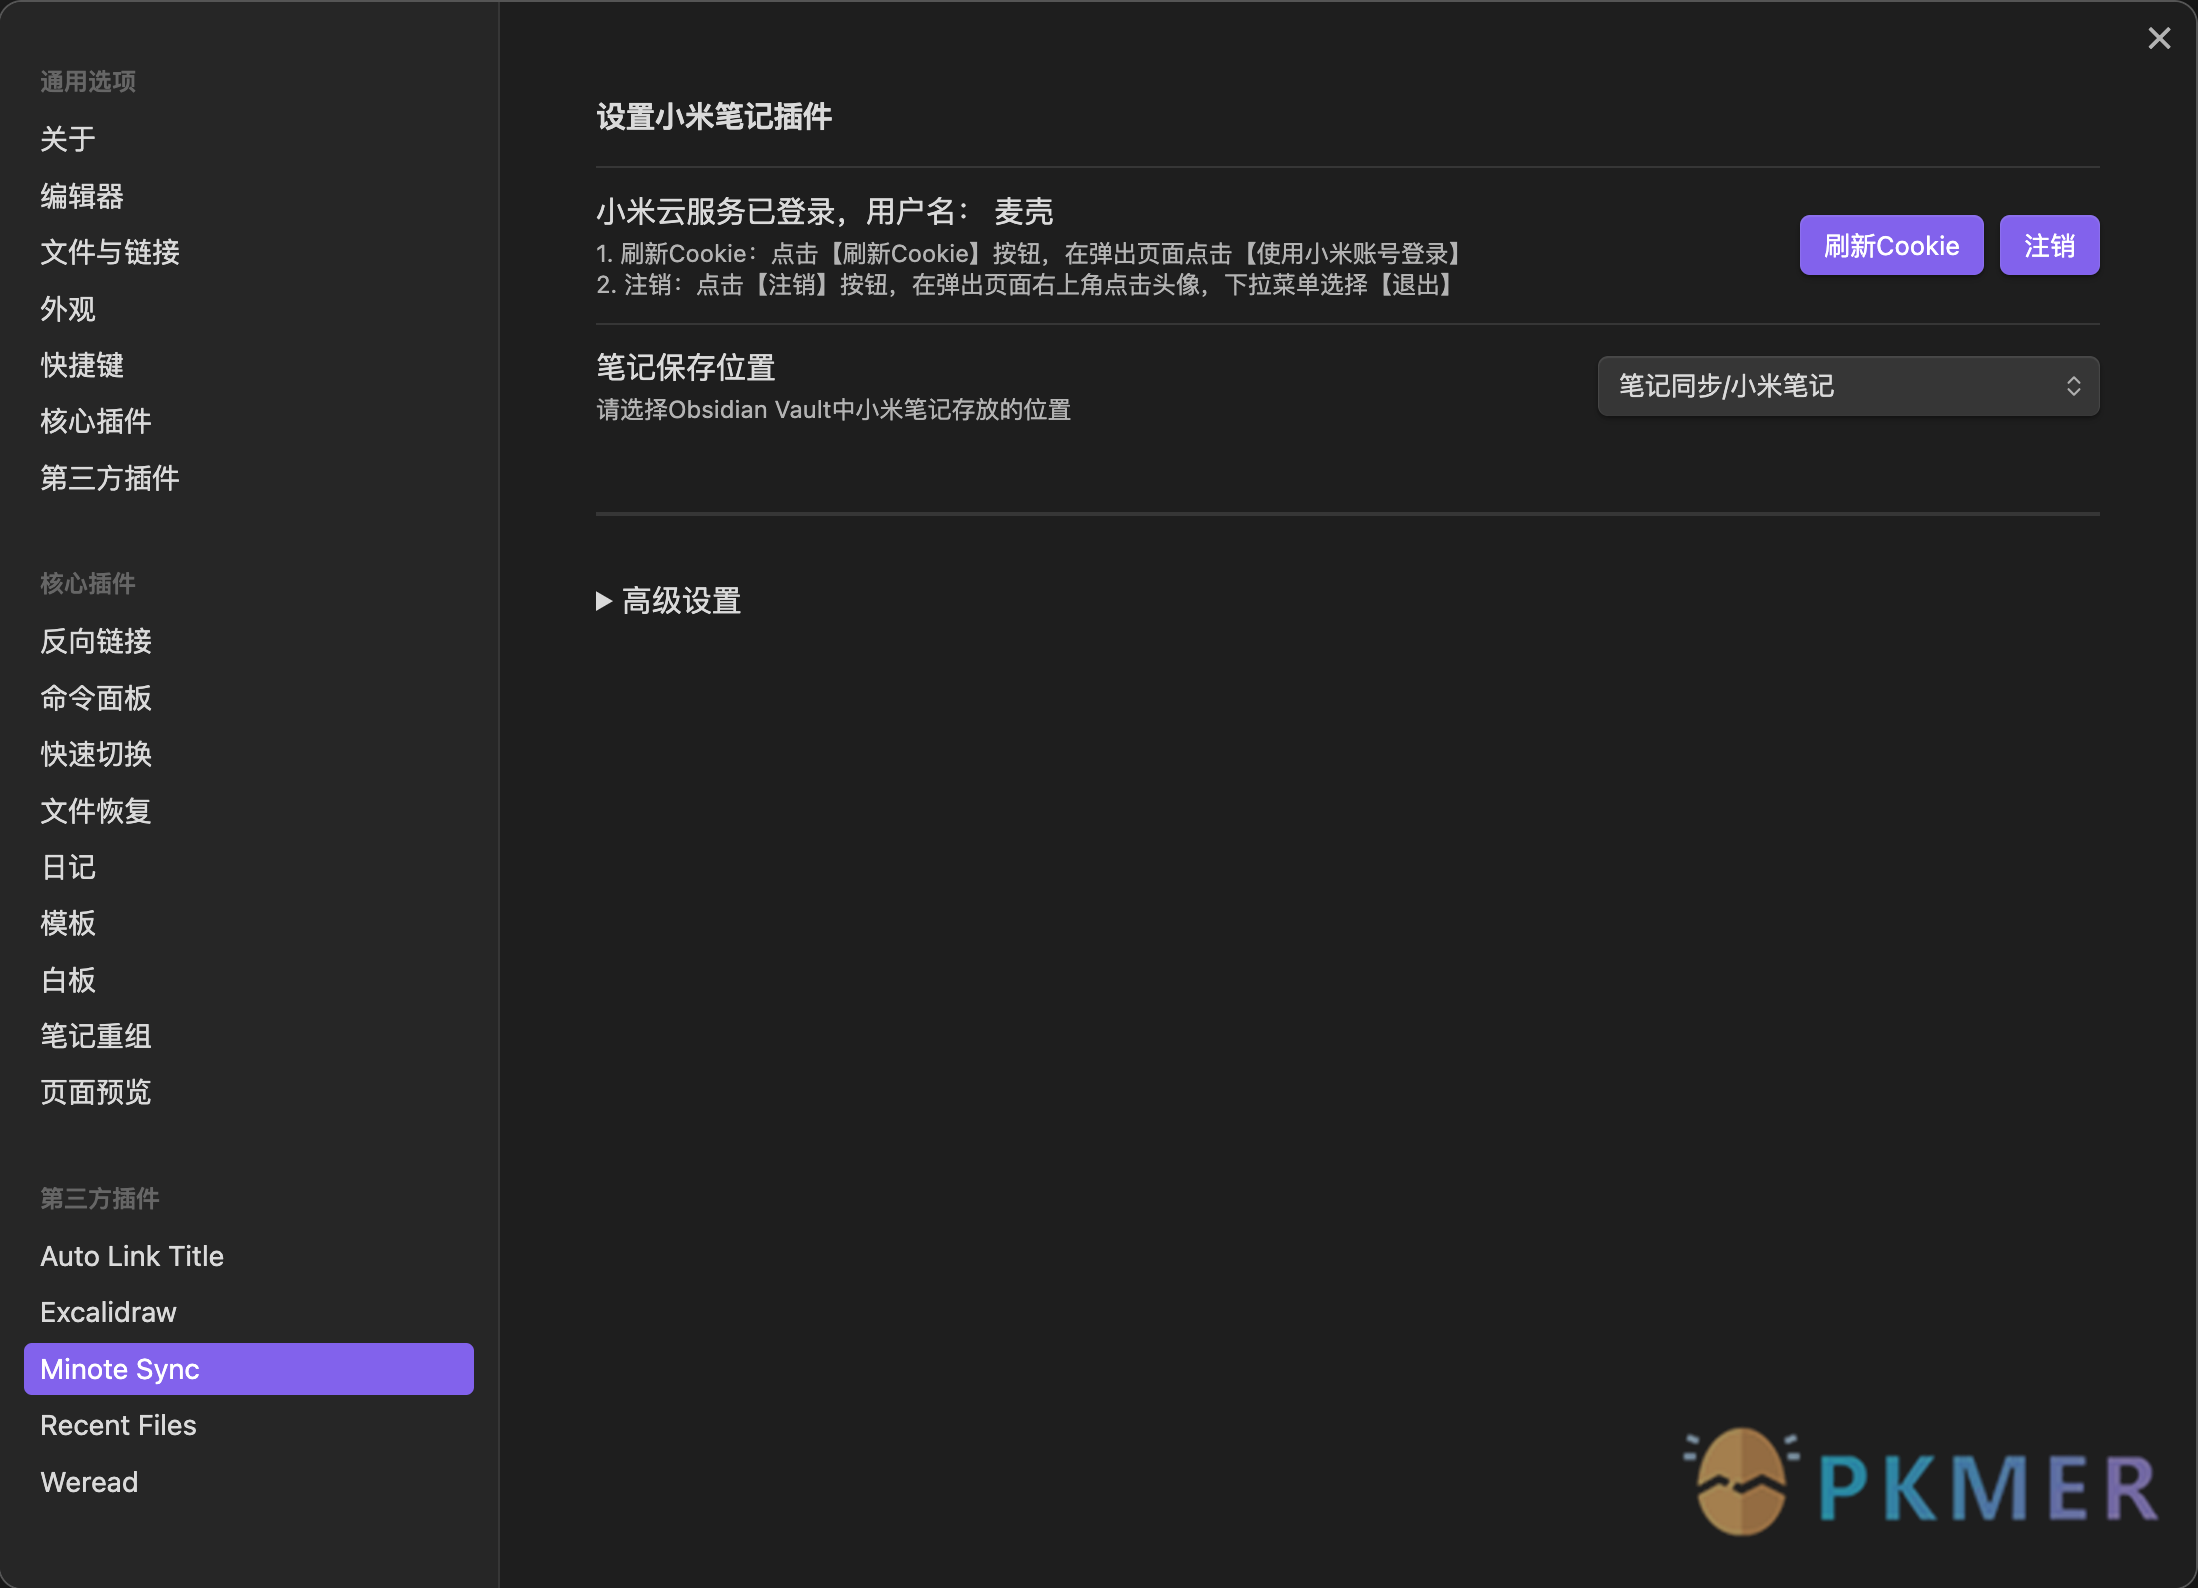Image resolution: width=2198 pixels, height=1588 pixels.
Task: Click the 设置小米笔记插件 heading
Action: (x=714, y=117)
